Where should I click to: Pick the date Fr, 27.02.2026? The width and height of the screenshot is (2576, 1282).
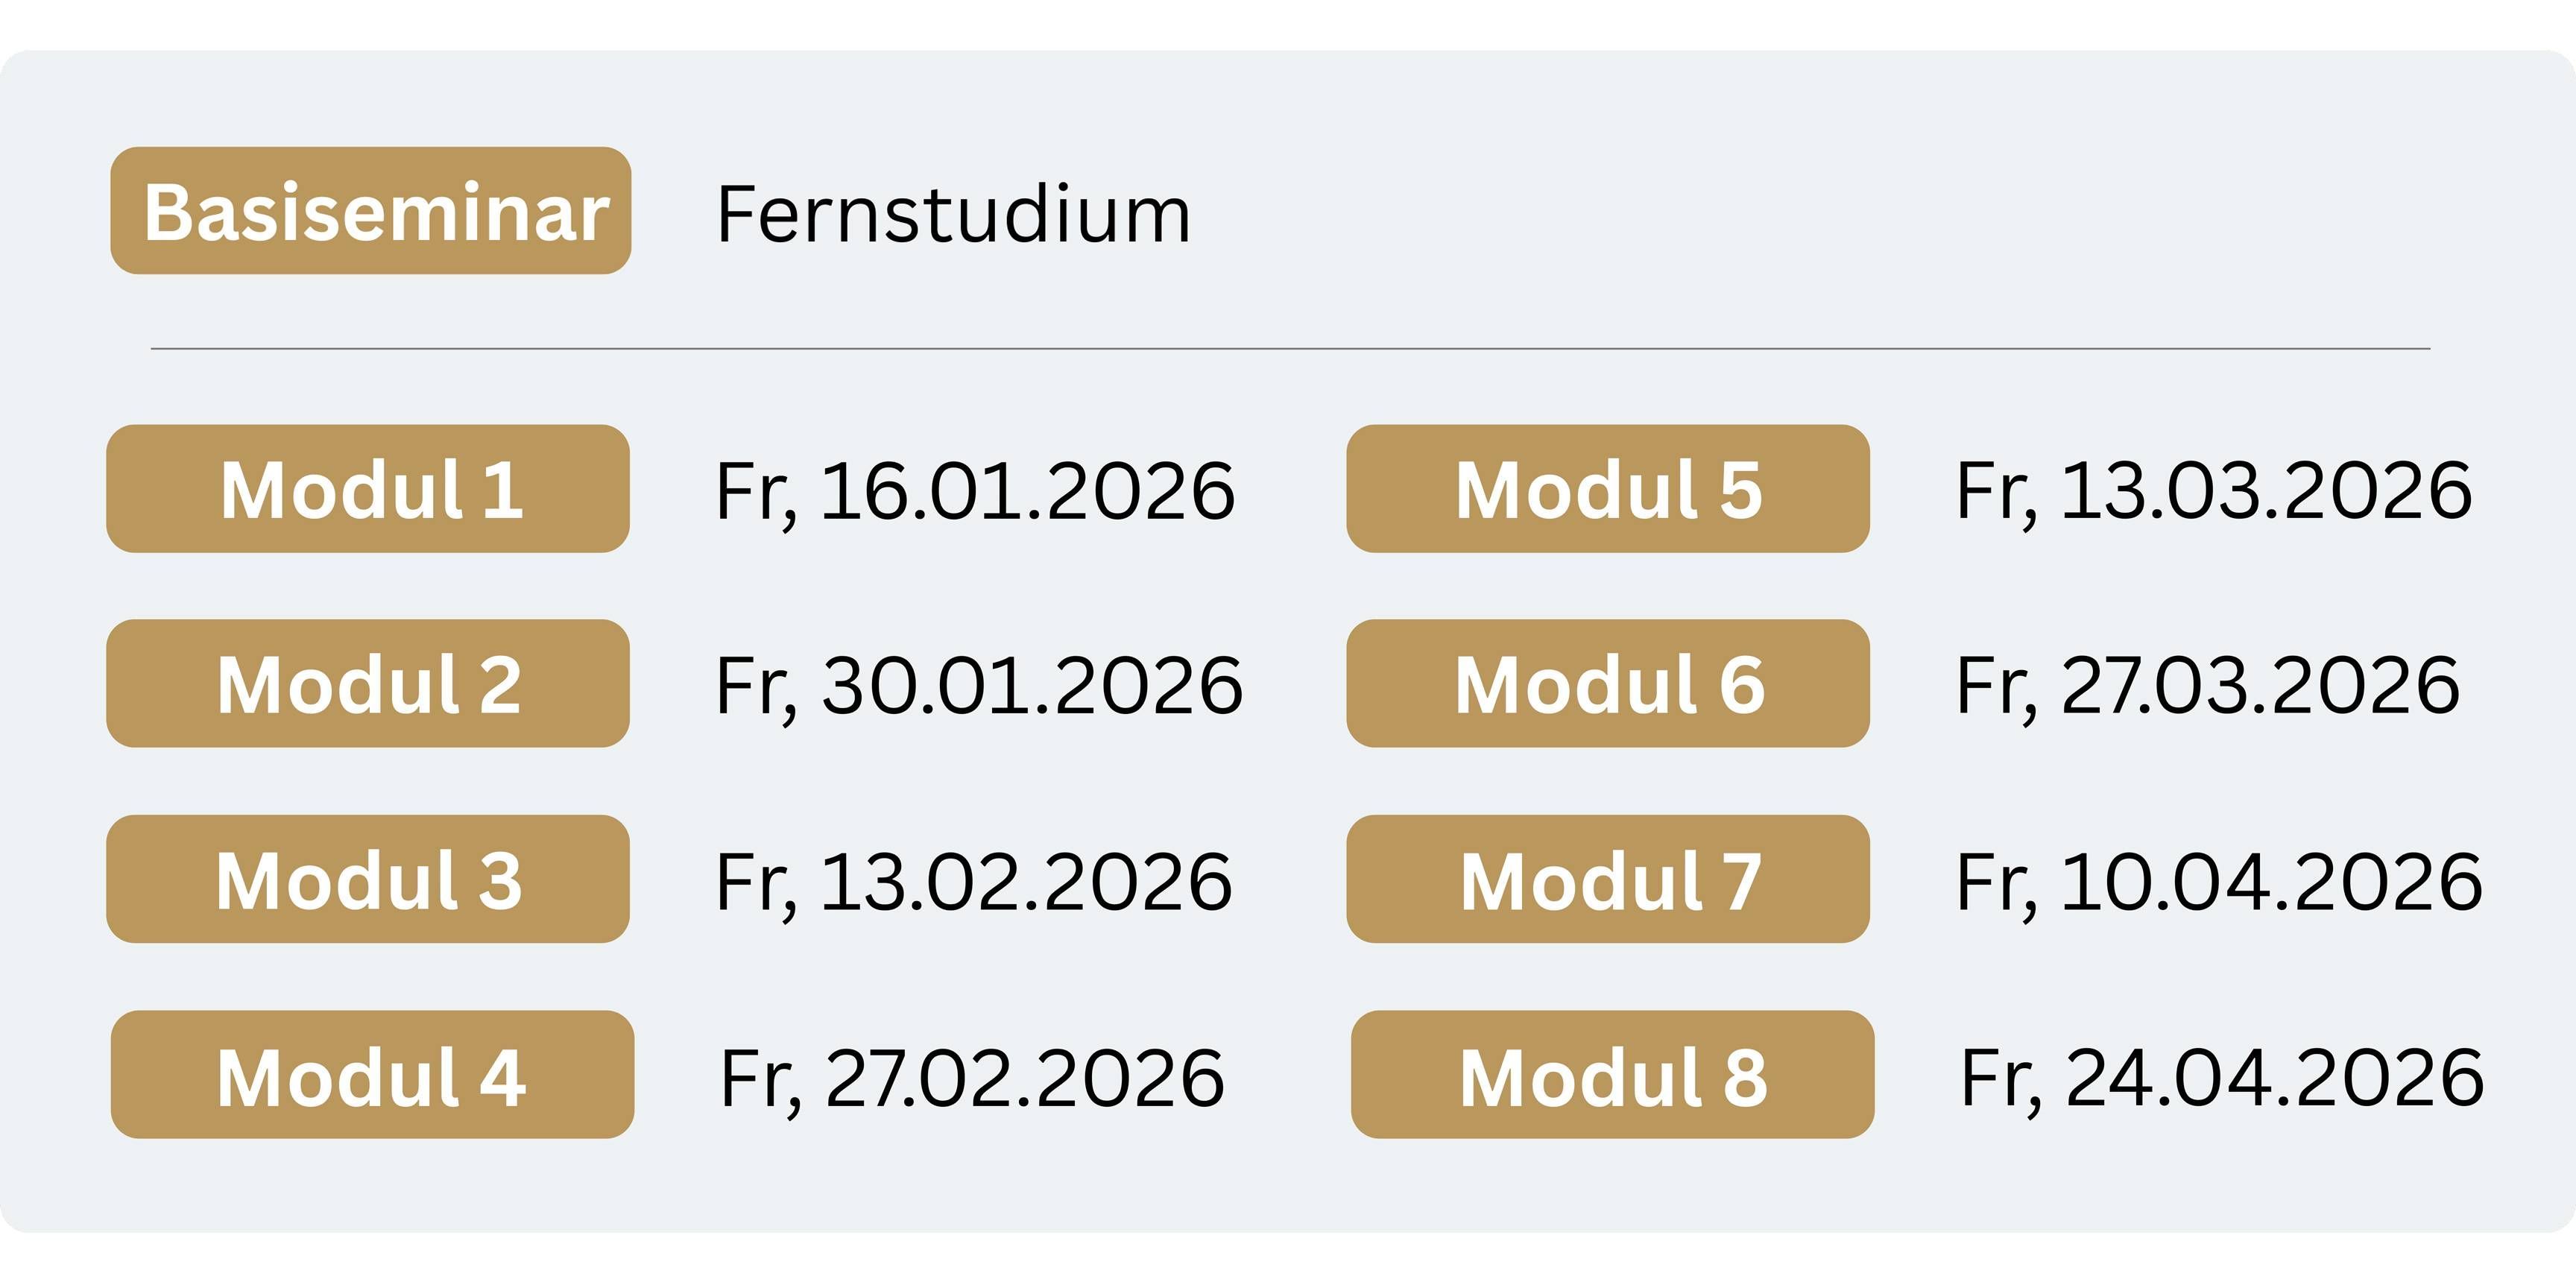[972, 1078]
